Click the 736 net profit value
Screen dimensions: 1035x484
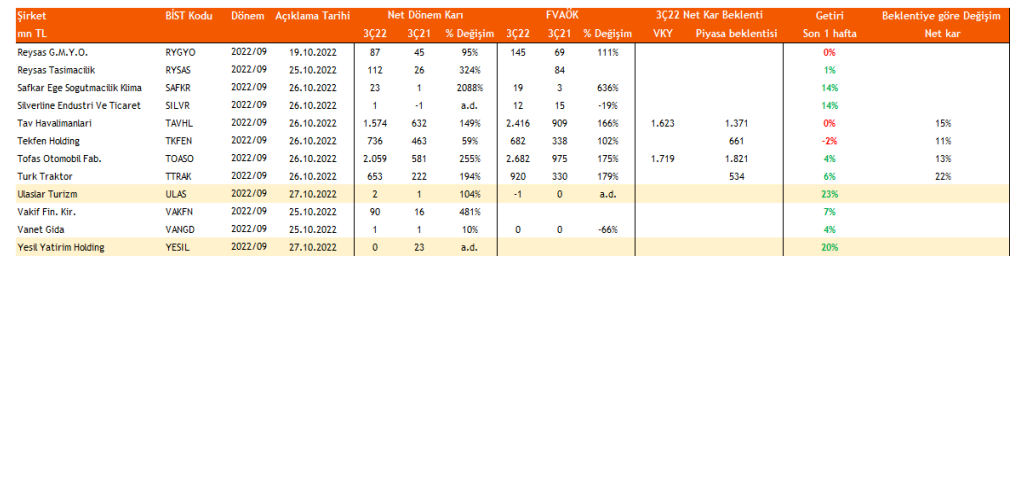pyautogui.click(x=376, y=141)
